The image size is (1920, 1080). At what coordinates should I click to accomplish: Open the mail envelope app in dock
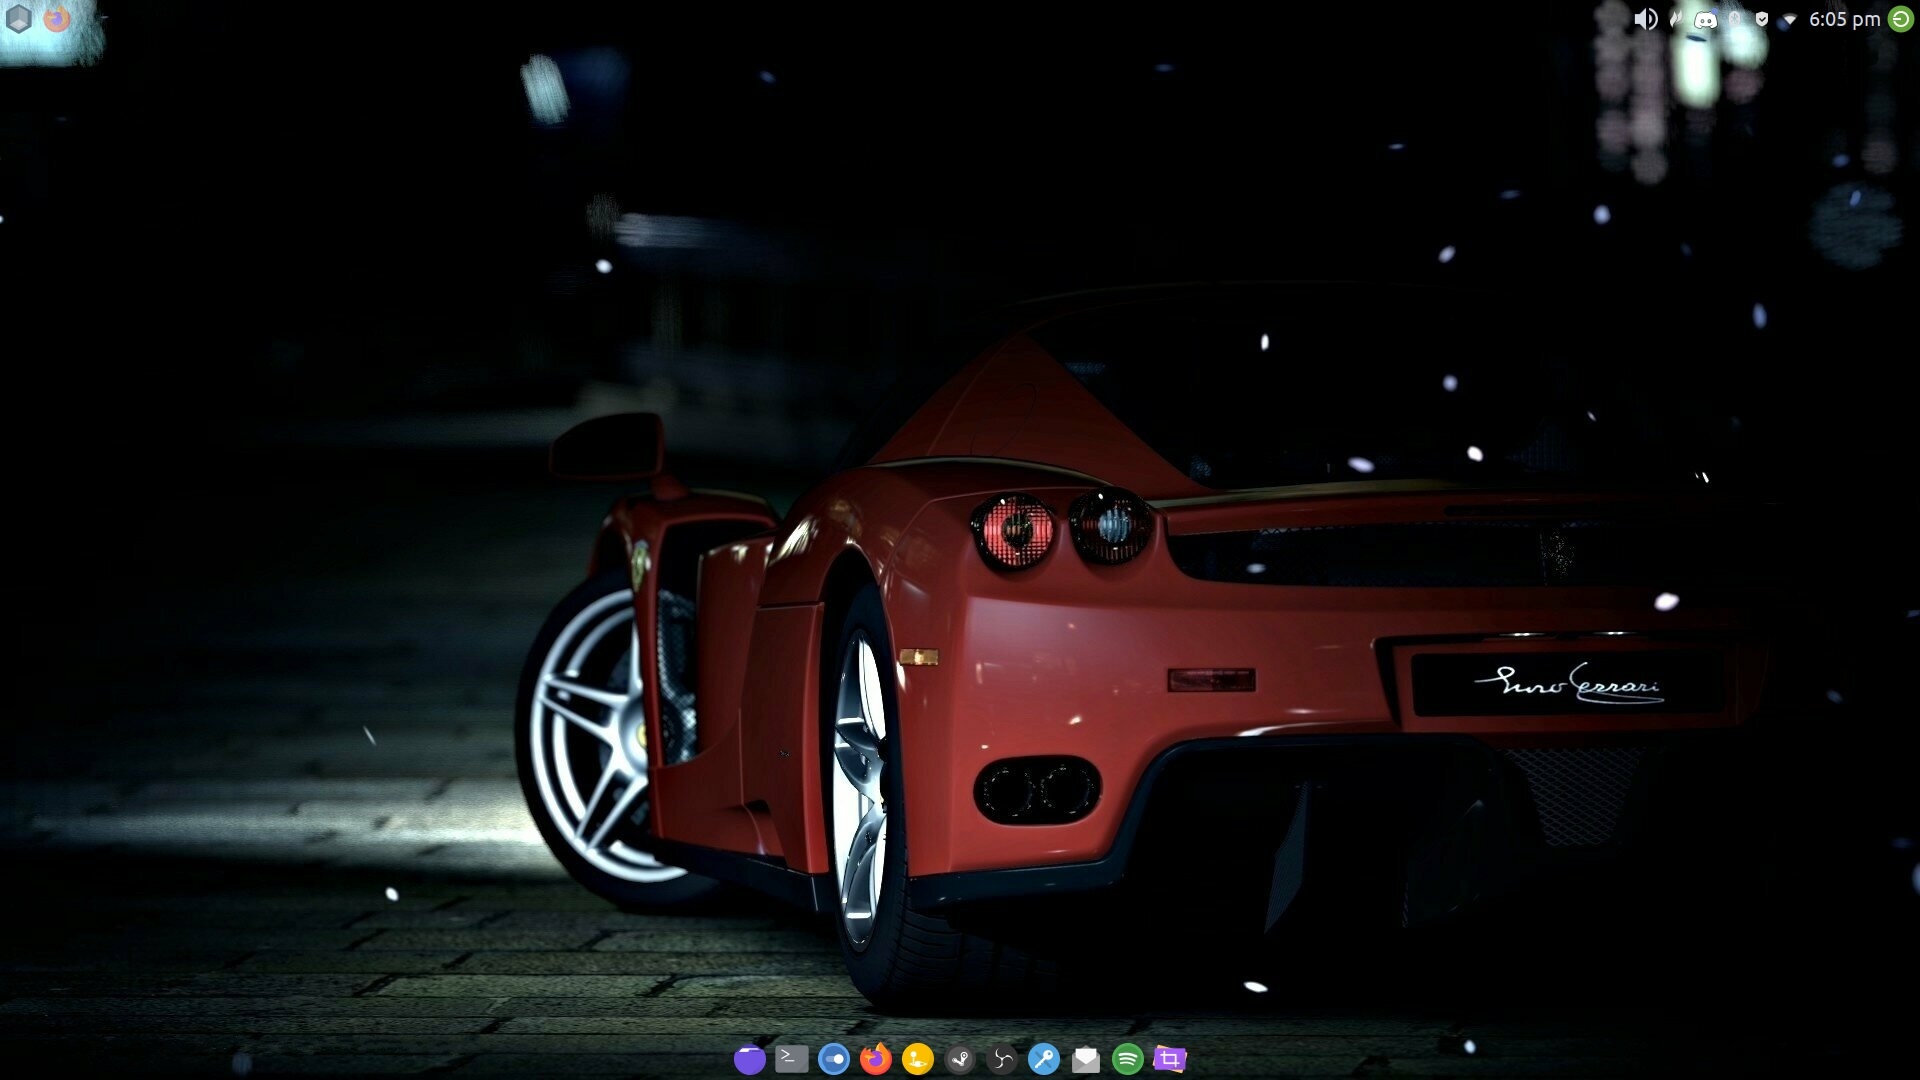coord(1086,1058)
